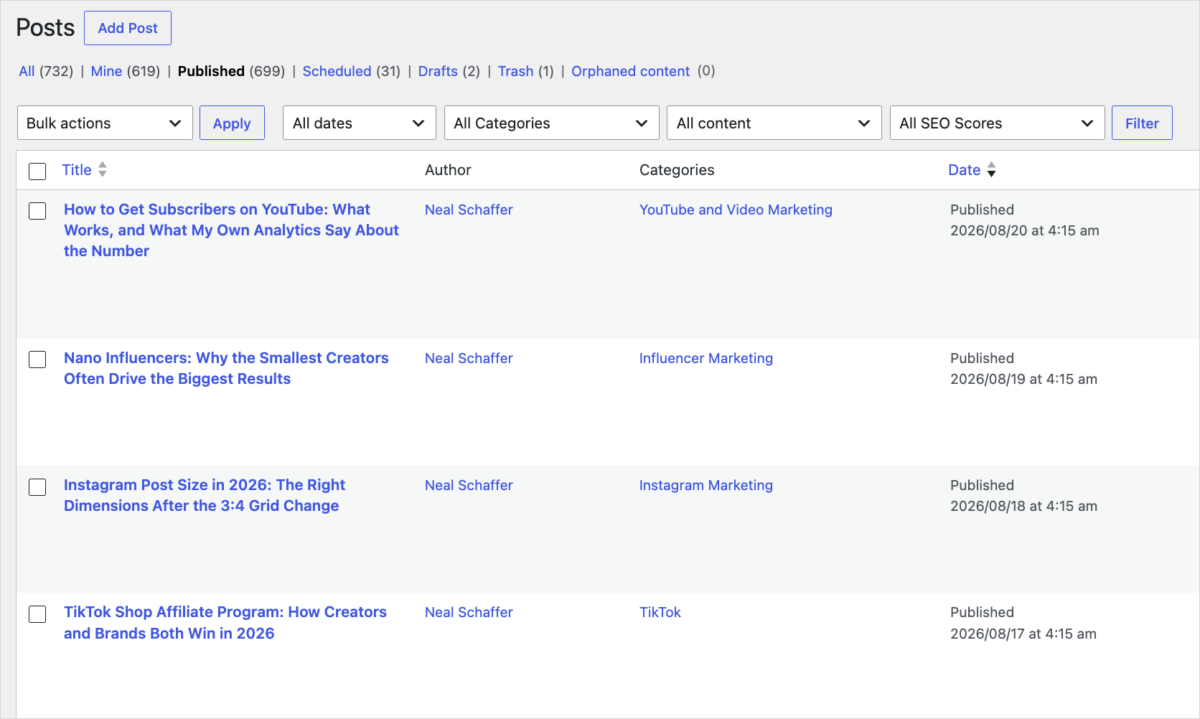Open the All Categories dropdown
Screen dimensions: 1200x719
click(x=551, y=123)
